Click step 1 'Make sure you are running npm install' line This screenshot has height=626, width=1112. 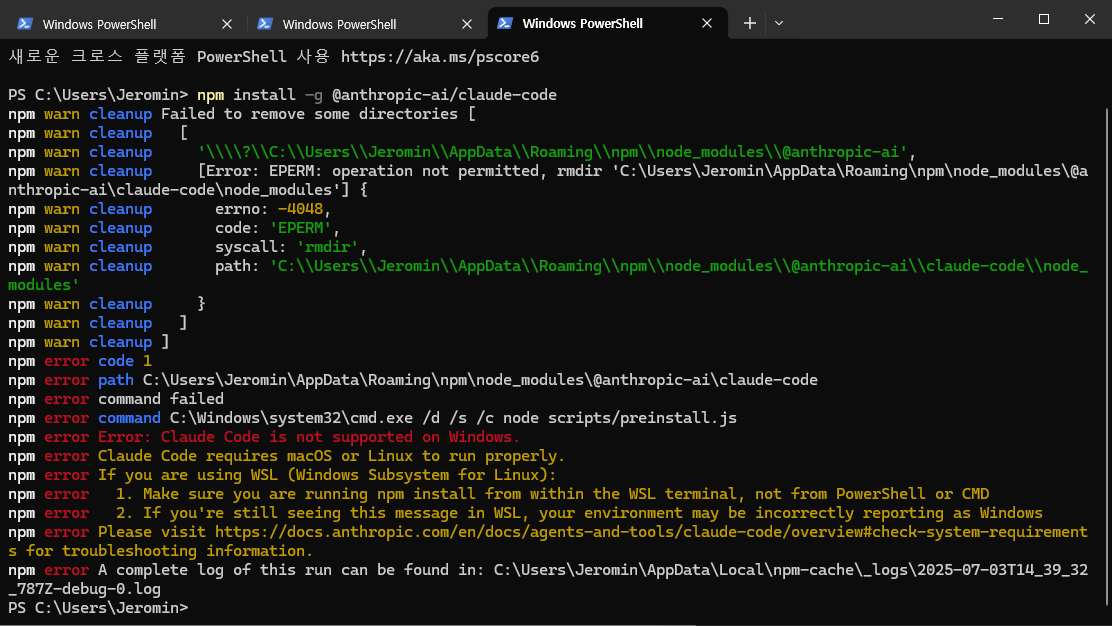[x=552, y=494]
